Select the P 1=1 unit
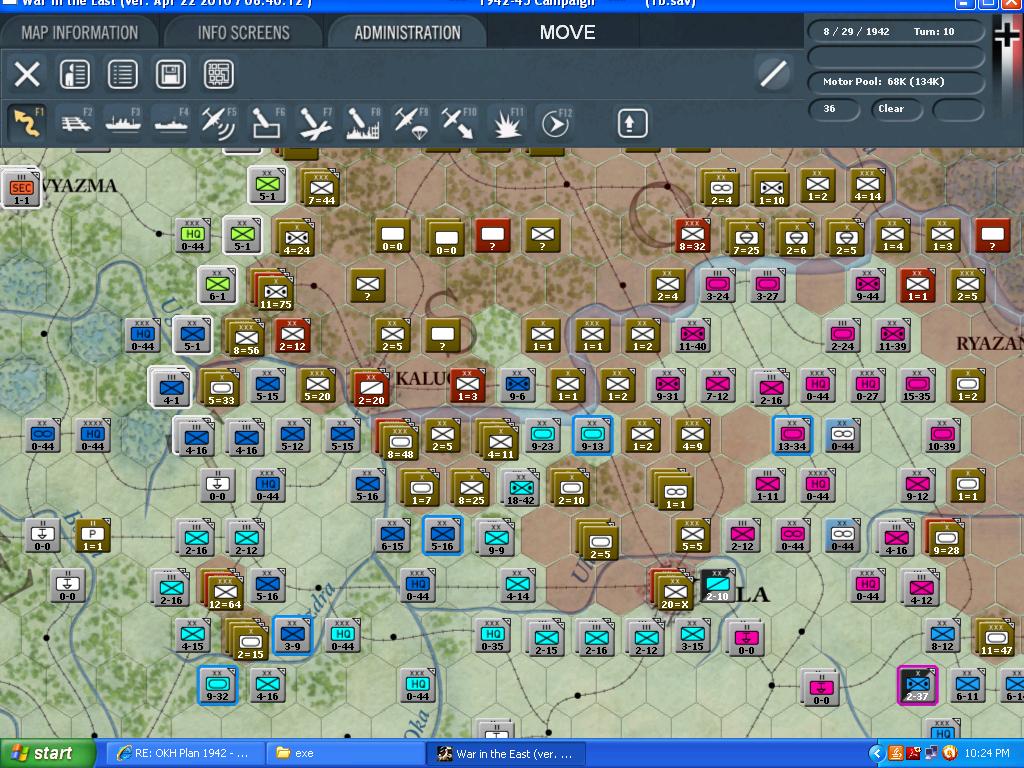The image size is (1024, 768). (x=93, y=536)
